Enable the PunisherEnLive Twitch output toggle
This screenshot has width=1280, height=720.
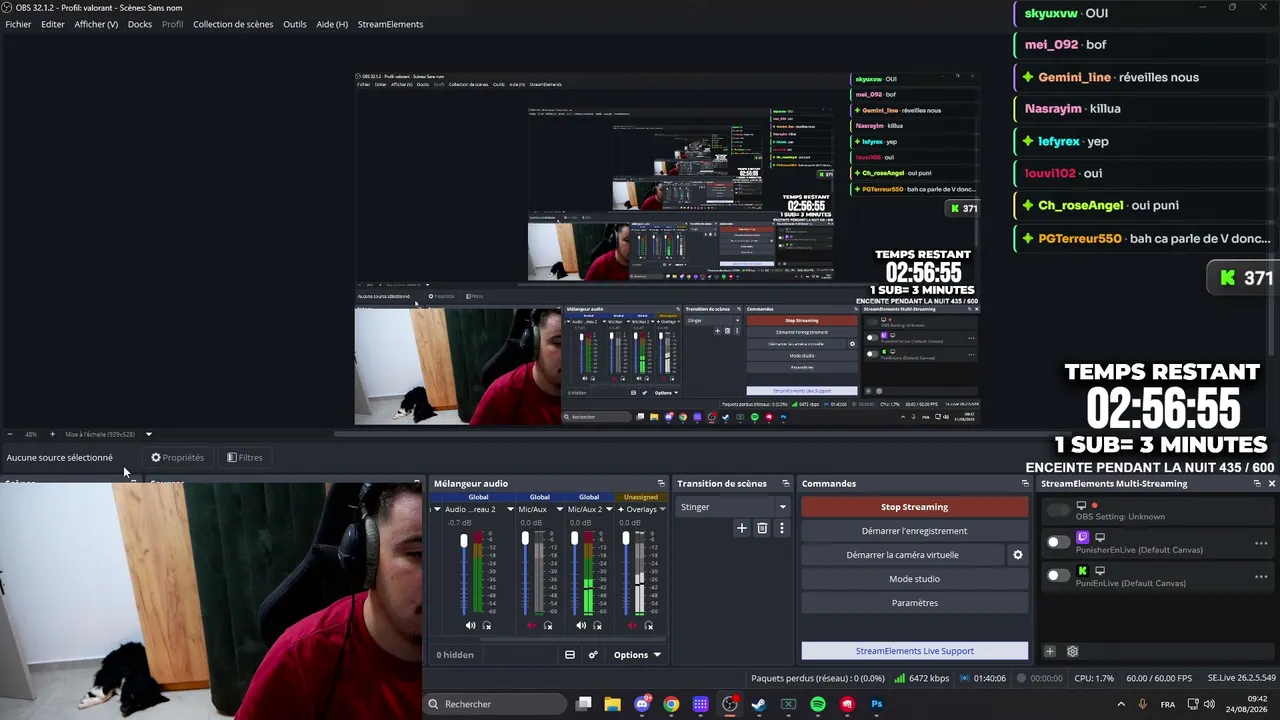[1058, 542]
